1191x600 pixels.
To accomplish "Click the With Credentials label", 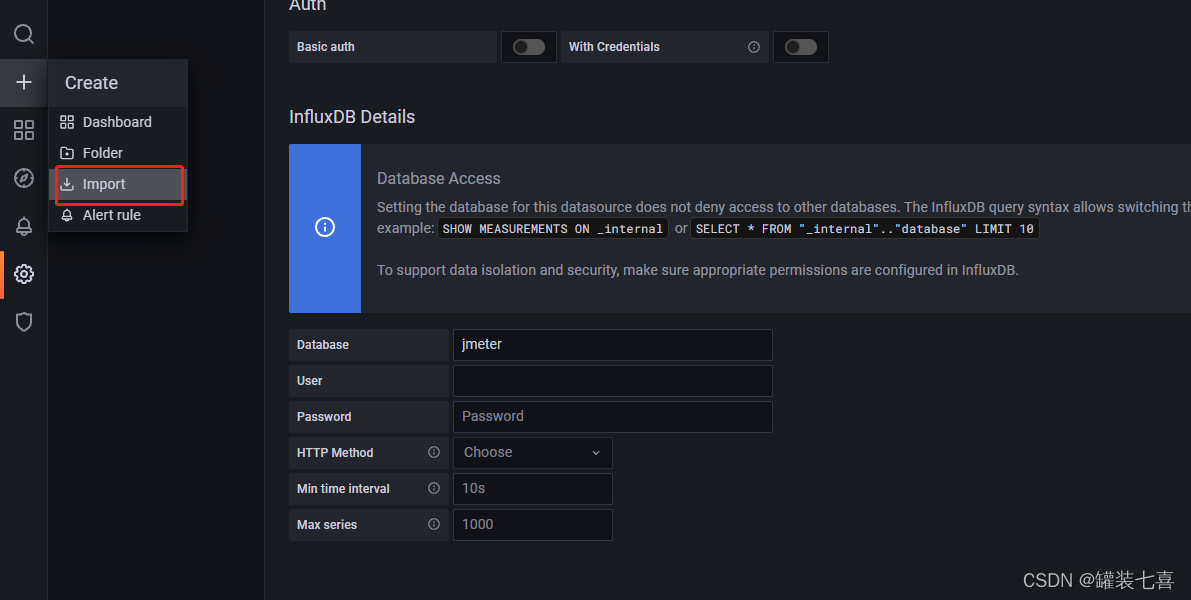I will (614, 47).
